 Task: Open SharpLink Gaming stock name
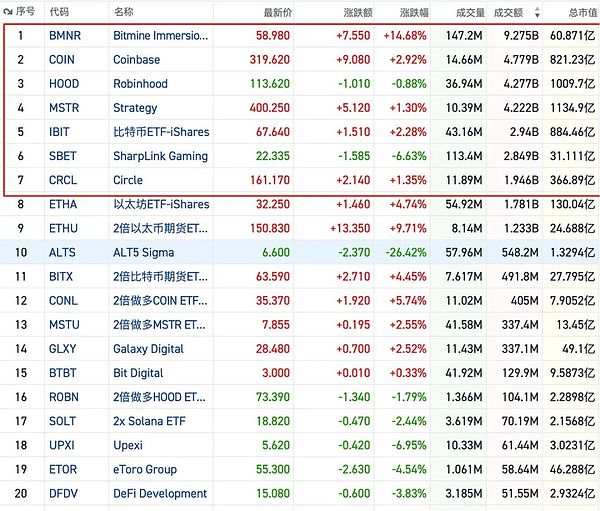click(x=160, y=156)
